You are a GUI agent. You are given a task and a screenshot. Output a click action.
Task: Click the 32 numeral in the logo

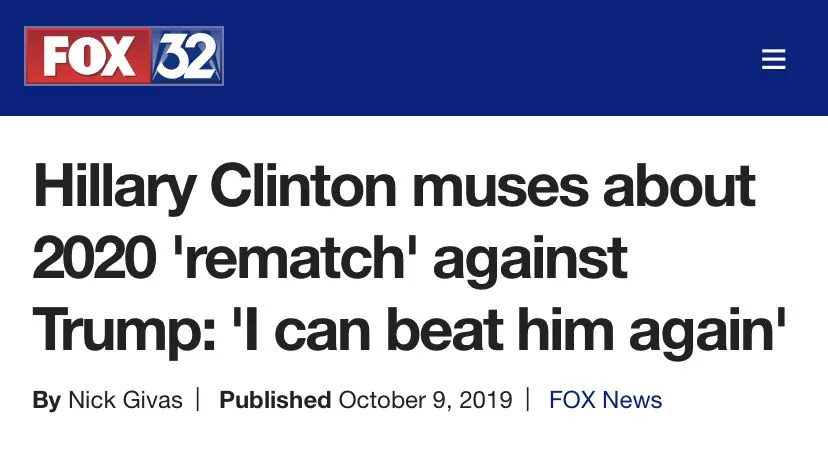click(184, 56)
